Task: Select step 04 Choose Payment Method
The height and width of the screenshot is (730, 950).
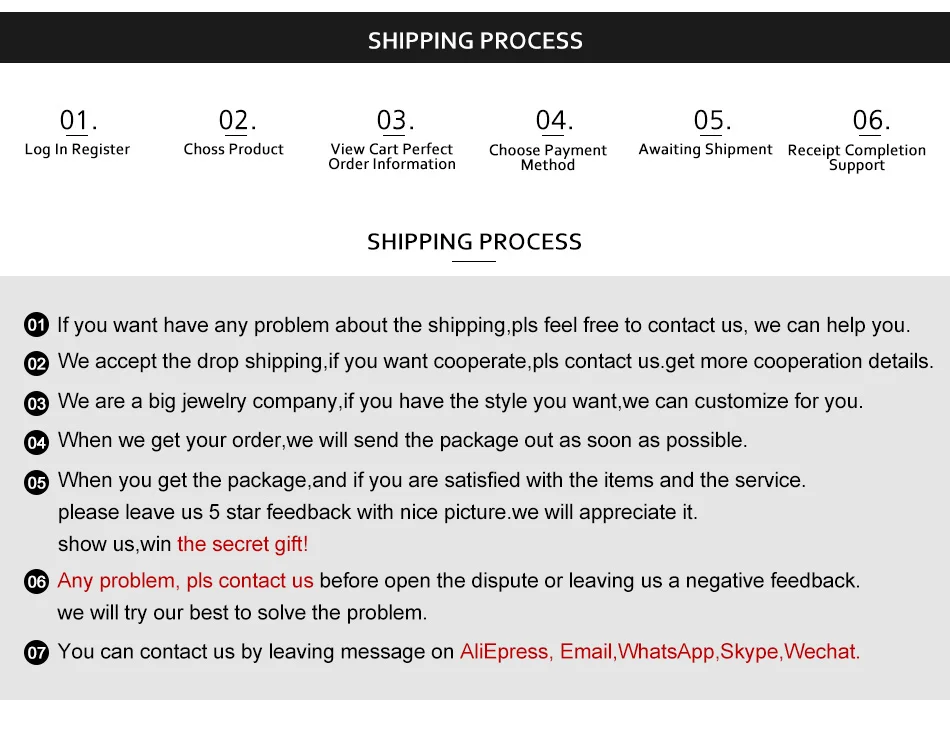Action: (x=548, y=140)
